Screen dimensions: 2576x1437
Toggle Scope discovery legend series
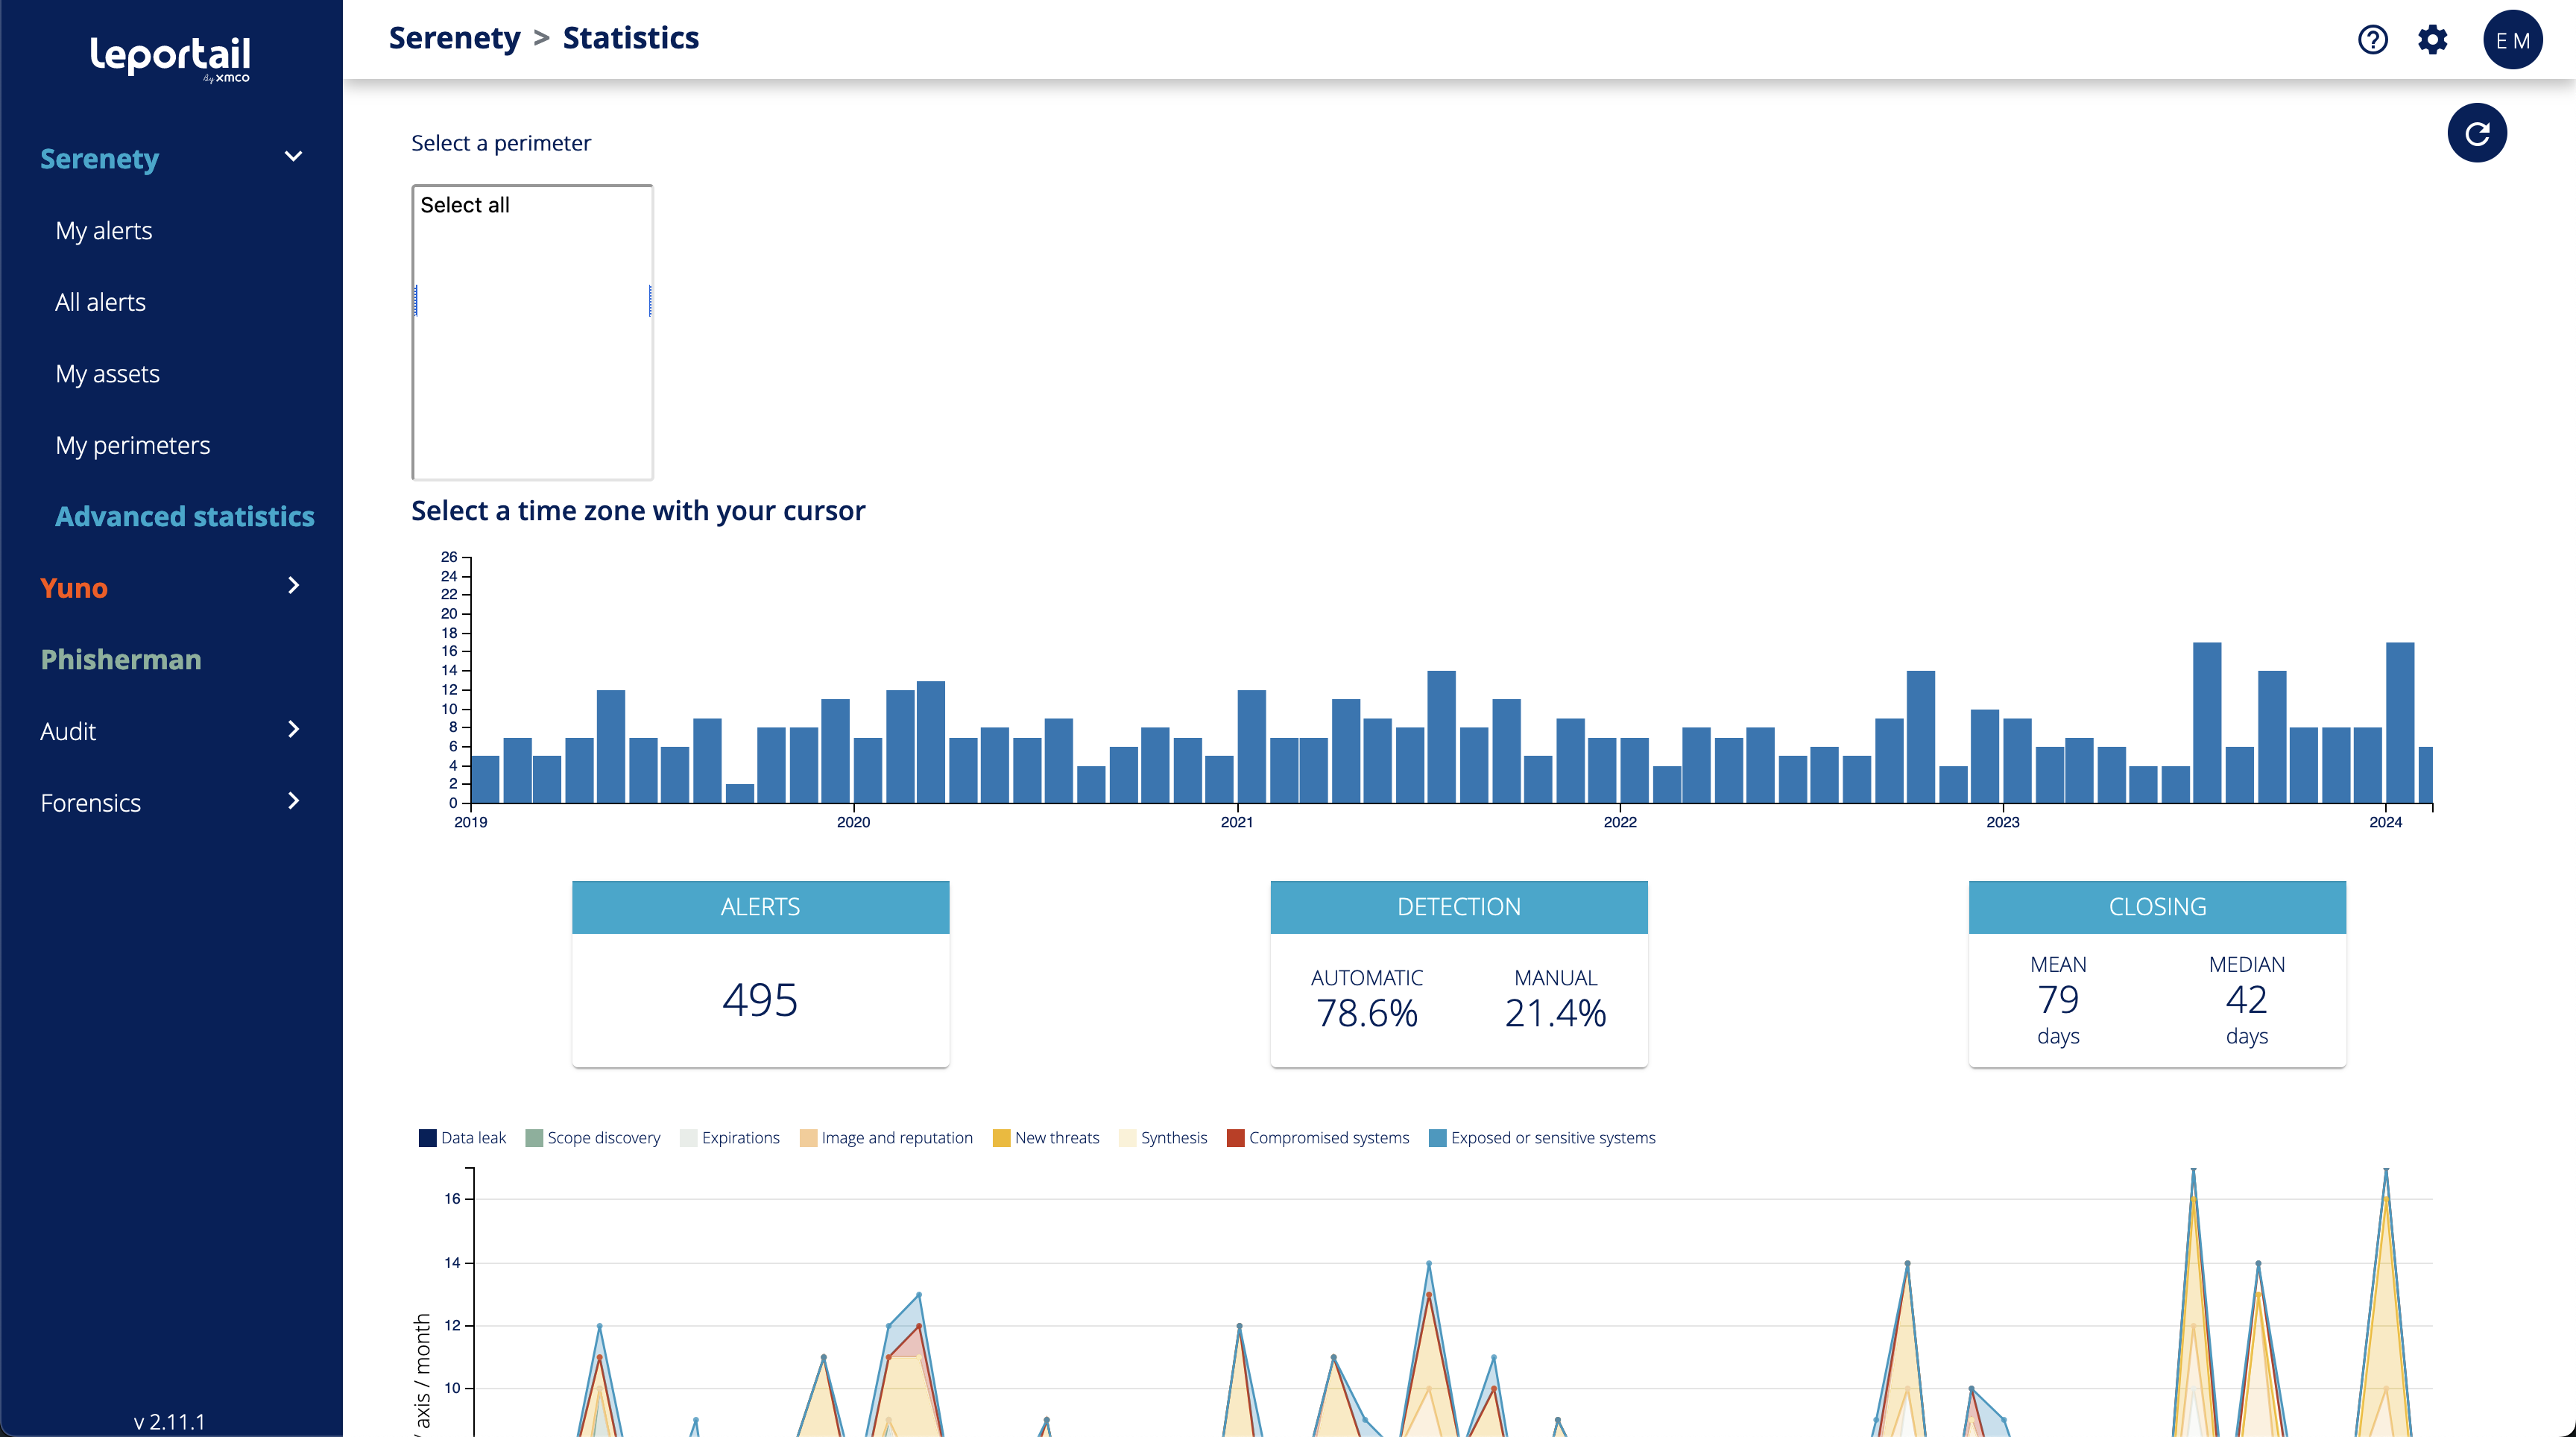click(592, 1138)
